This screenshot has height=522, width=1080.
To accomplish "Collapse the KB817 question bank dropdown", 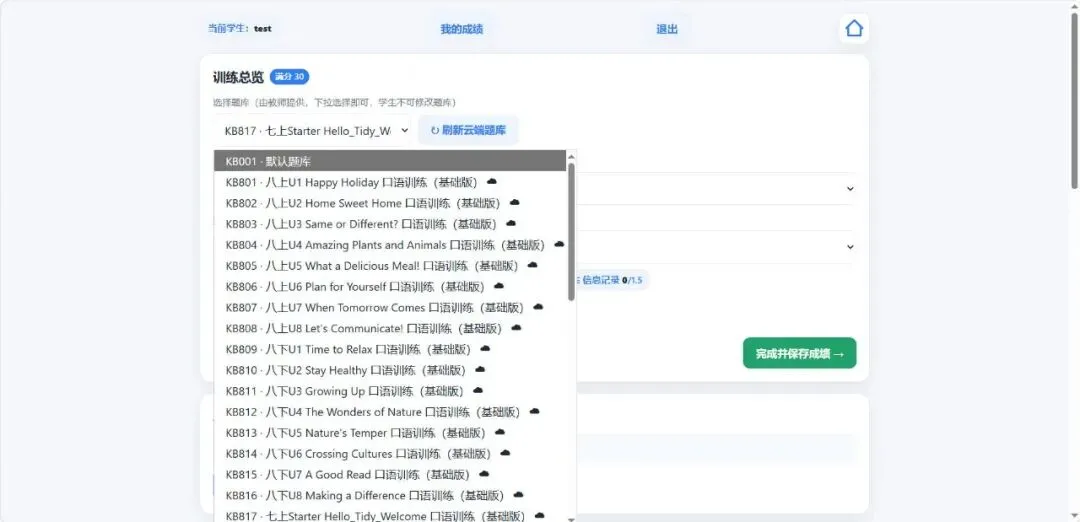I will coord(312,131).
